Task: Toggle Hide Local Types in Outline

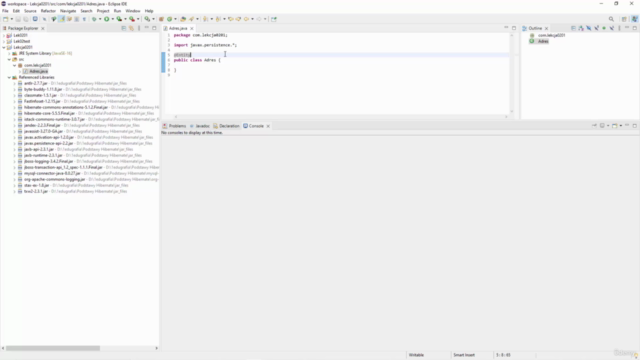Action: point(612,28)
